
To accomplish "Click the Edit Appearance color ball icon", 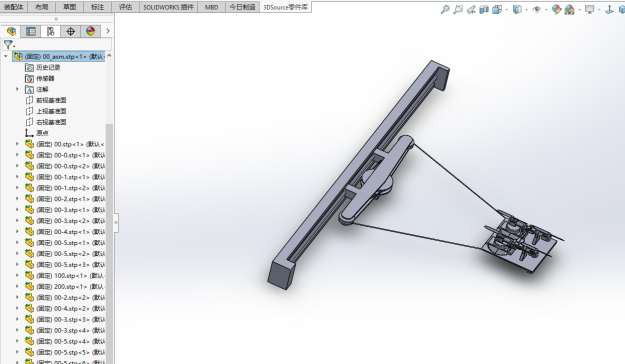I will tap(556, 9).
